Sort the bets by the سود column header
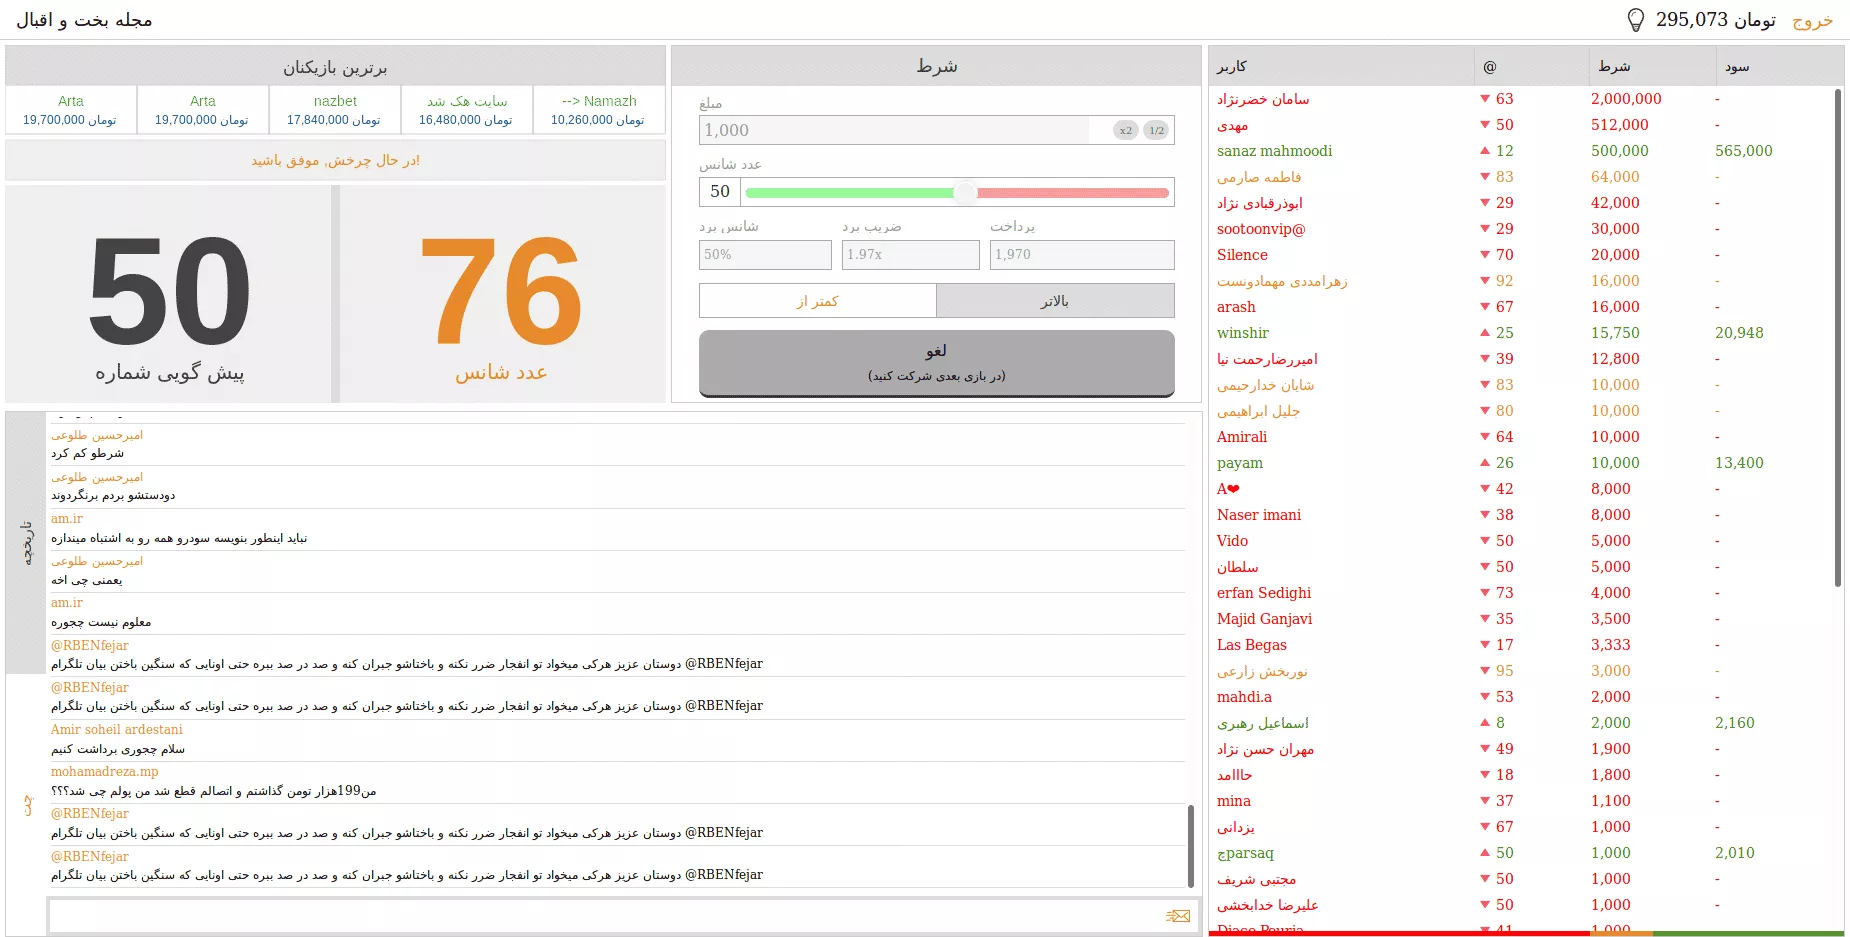Image resolution: width=1850 pixels, height=937 pixels. (1737, 67)
